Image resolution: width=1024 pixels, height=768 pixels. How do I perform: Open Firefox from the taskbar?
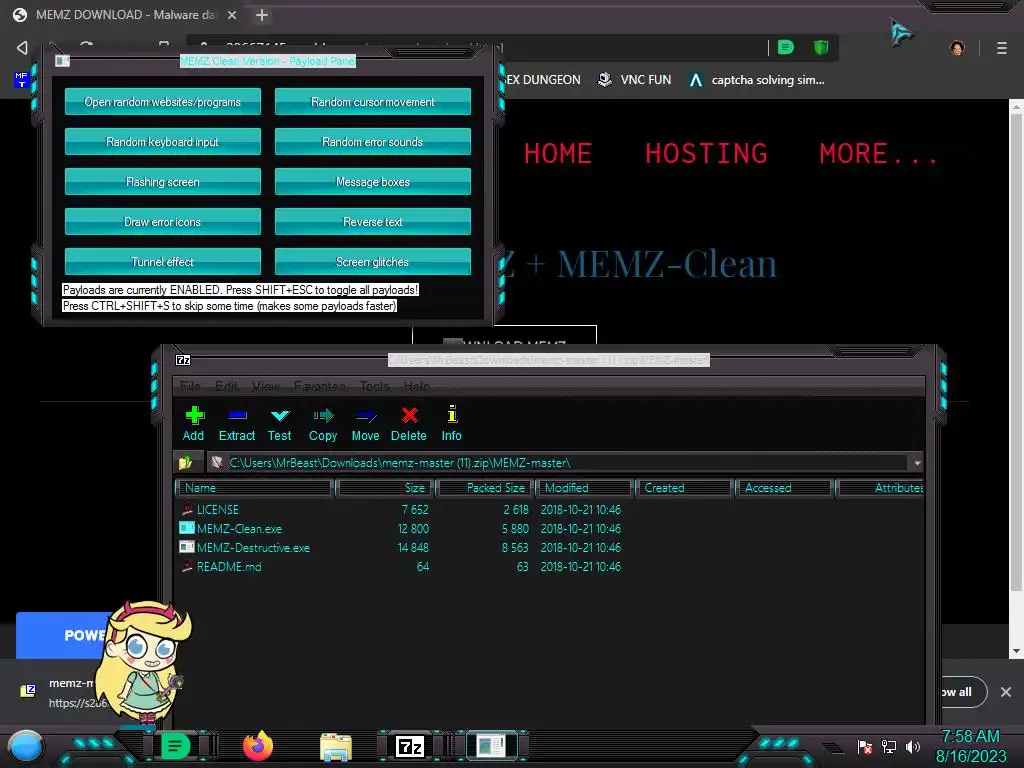click(x=258, y=746)
